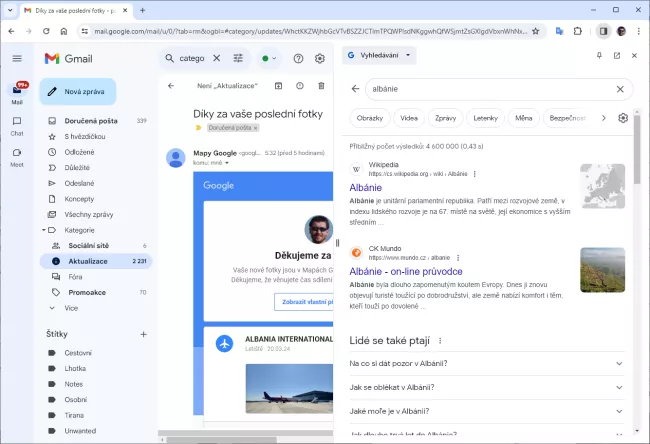Open the Promoakce category
Screen dimensions: 650x444
coord(85,292)
